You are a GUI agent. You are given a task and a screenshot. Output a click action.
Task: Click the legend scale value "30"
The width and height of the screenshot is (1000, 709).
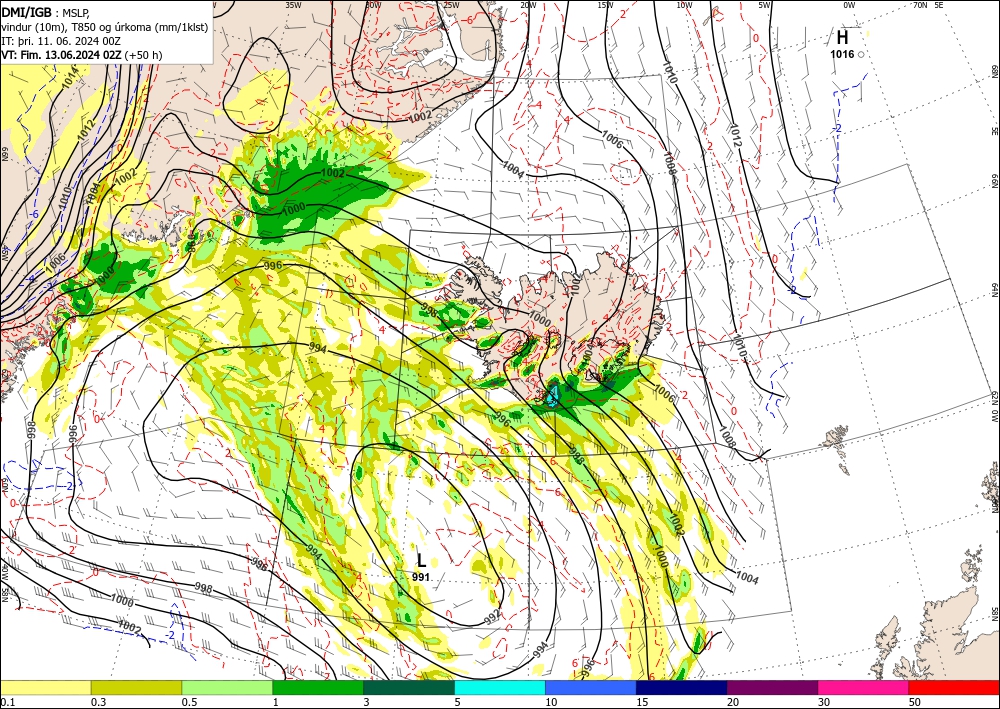[x=825, y=702]
